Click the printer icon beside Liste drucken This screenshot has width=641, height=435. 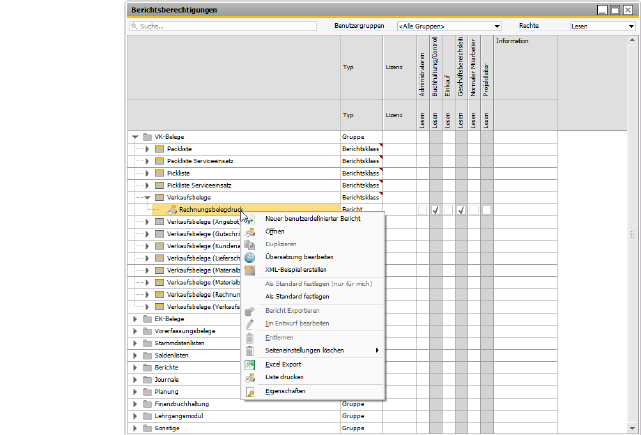tap(249, 377)
